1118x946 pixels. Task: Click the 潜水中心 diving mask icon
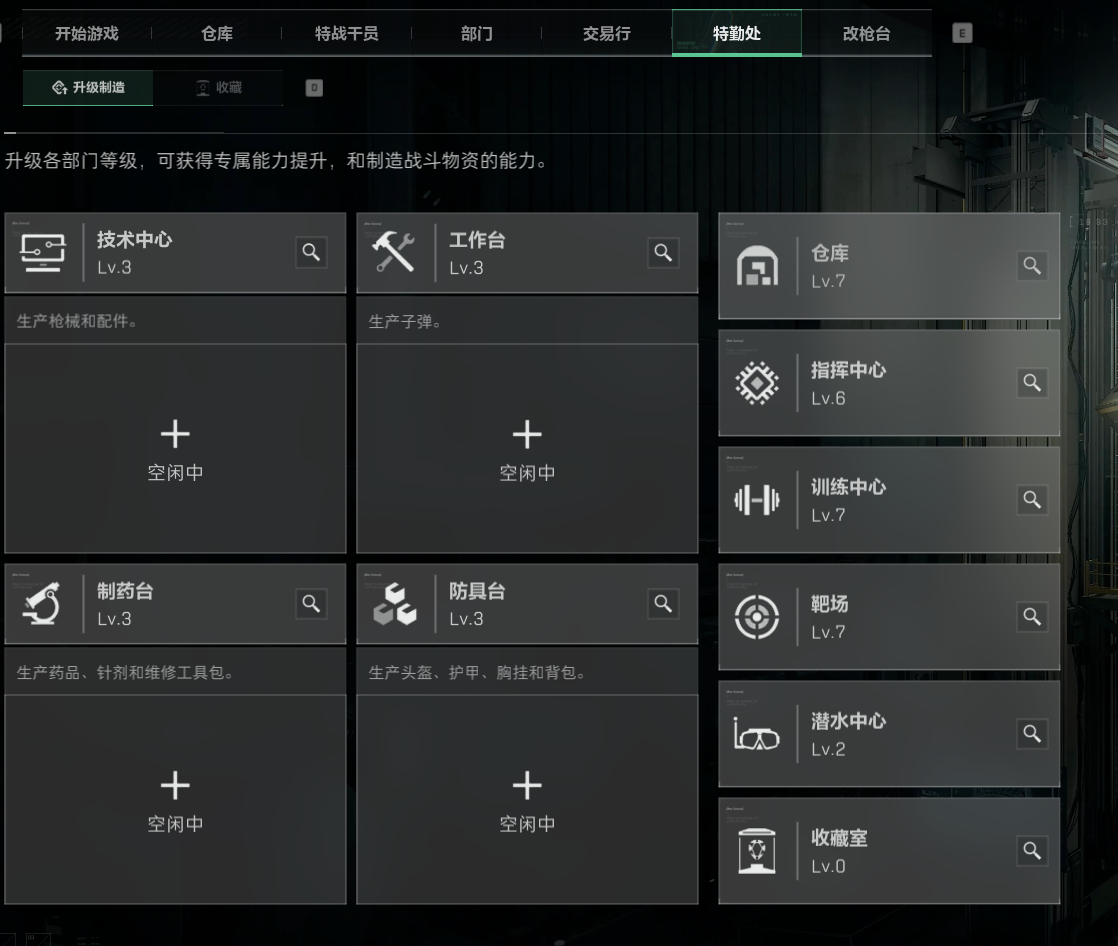757,735
